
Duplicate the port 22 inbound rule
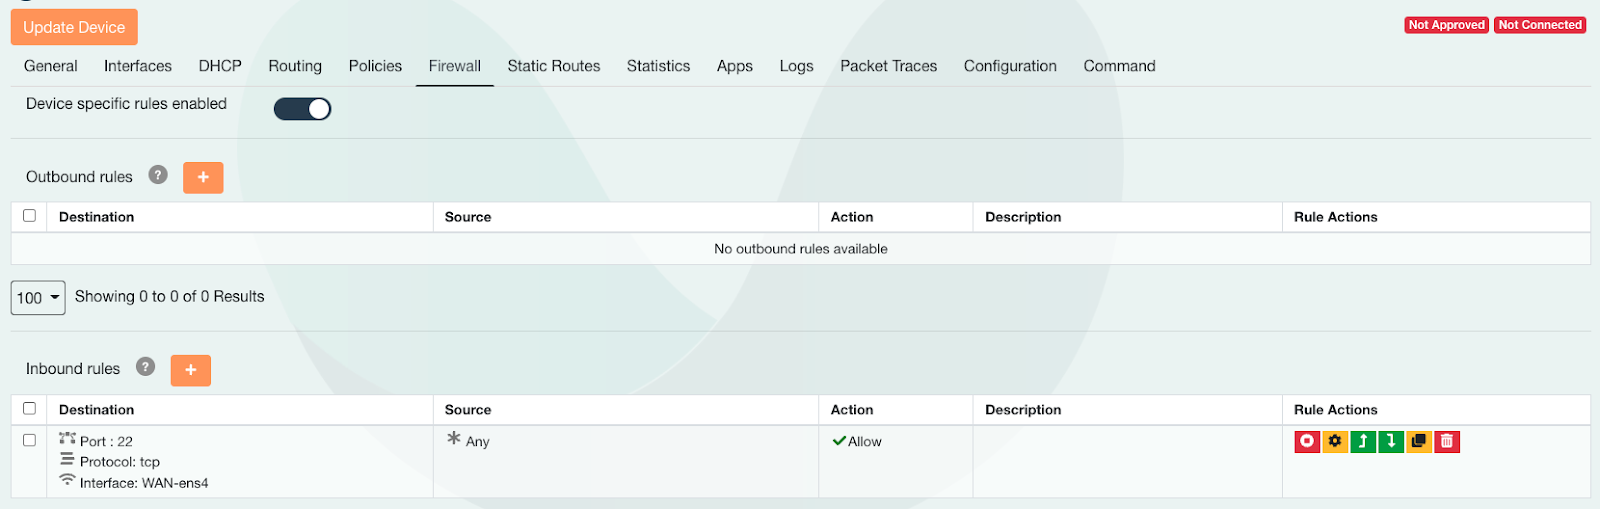[1419, 441]
